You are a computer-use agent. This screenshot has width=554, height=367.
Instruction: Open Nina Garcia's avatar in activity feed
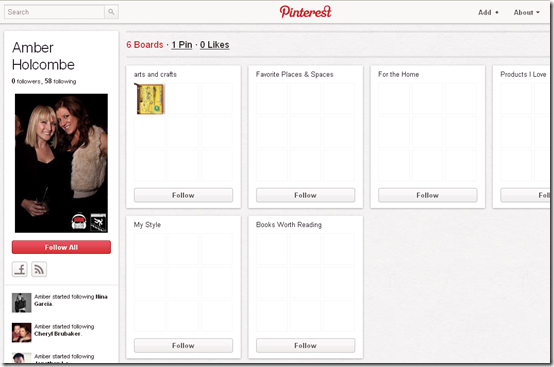(22, 303)
